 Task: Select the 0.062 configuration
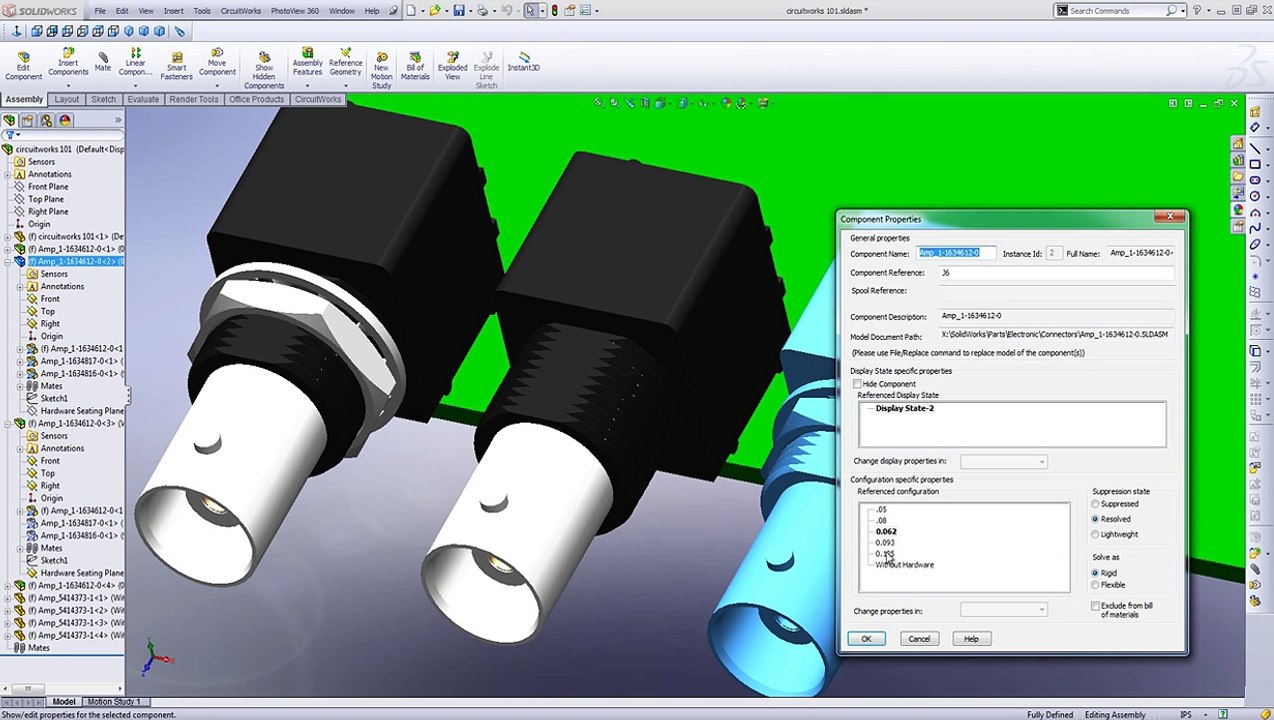[886, 531]
